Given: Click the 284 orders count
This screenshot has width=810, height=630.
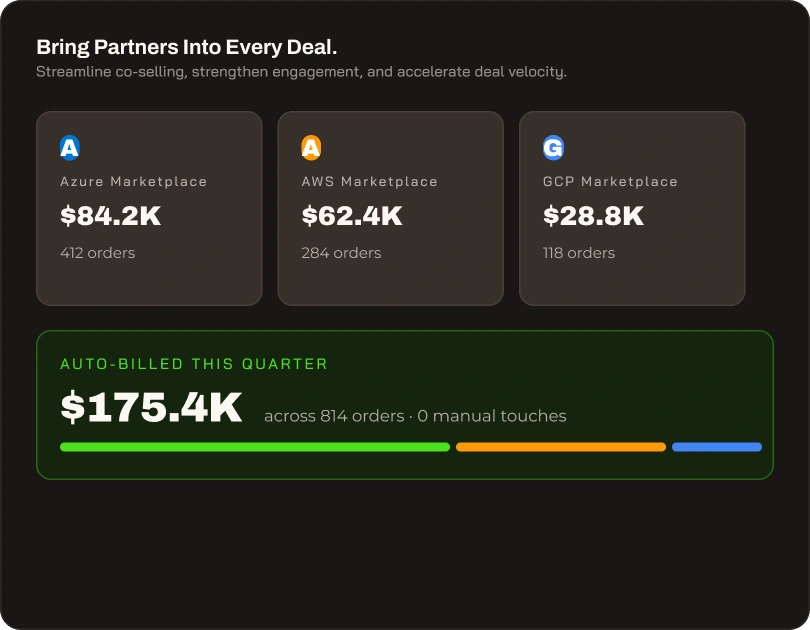Looking at the screenshot, I should (x=341, y=253).
